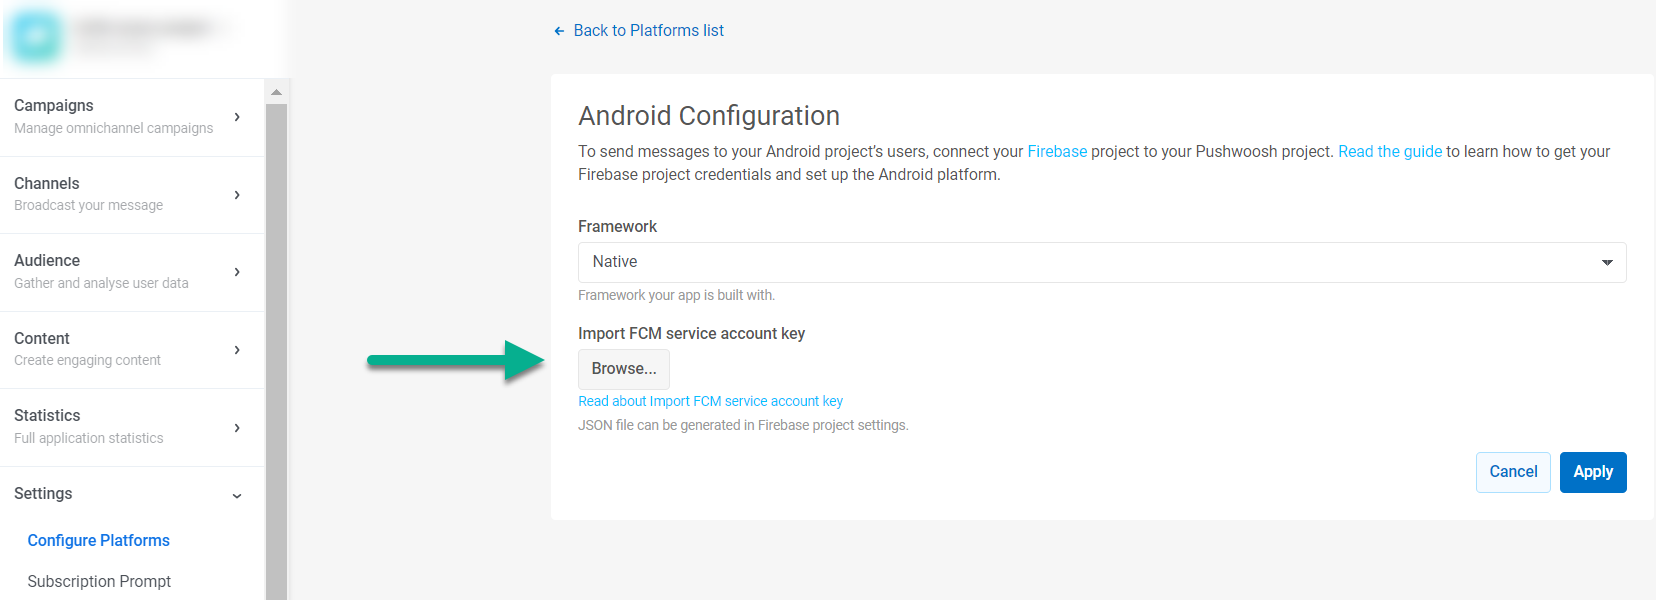Open the Read the guide link
The image size is (1656, 600).
(x=1389, y=152)
